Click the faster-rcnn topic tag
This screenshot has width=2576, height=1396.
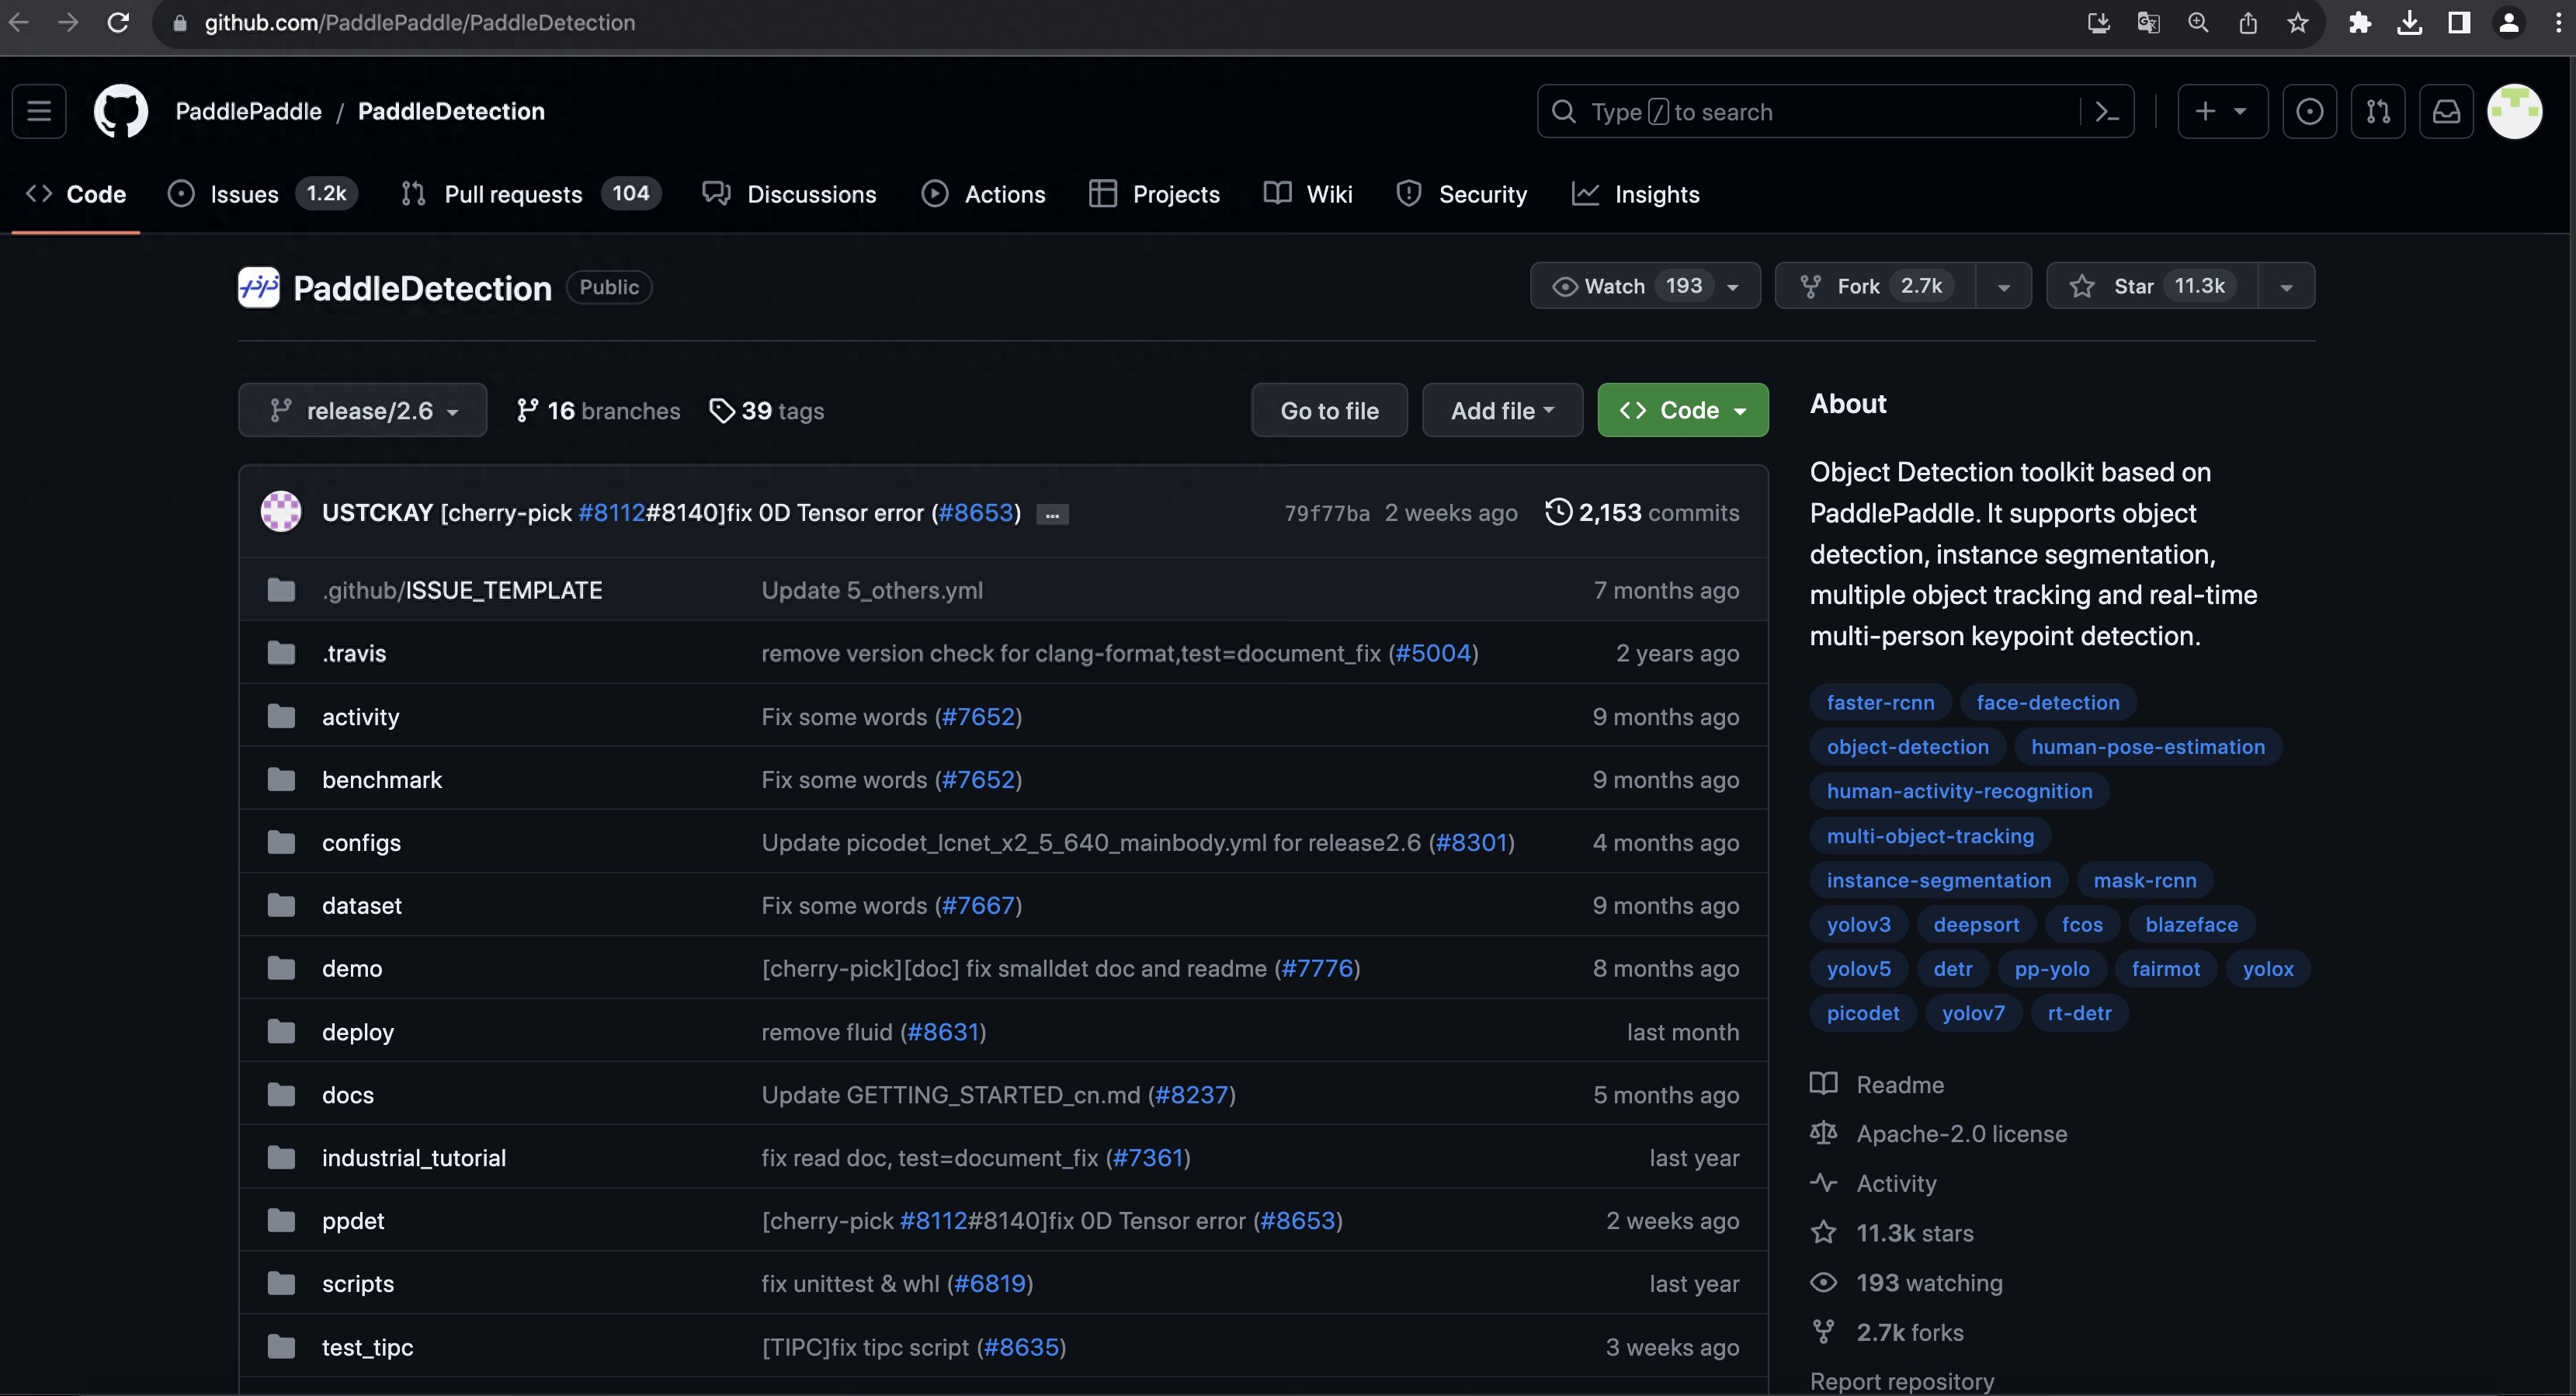coord(1880,703)
